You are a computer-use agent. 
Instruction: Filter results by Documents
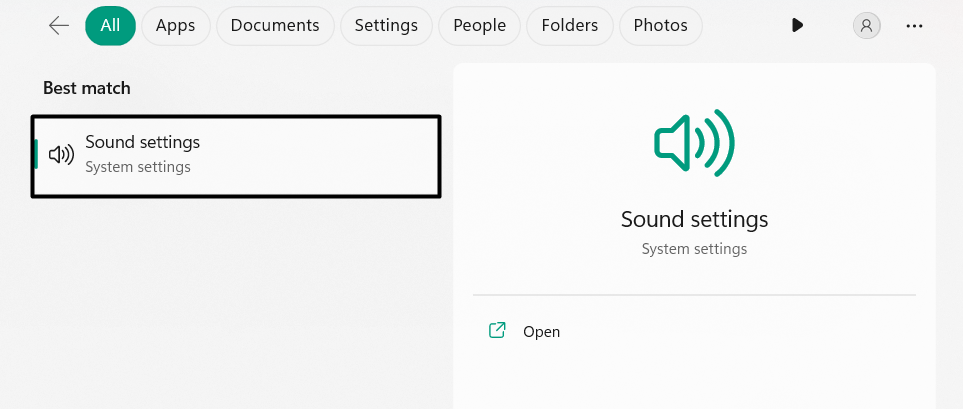[275, 26]
